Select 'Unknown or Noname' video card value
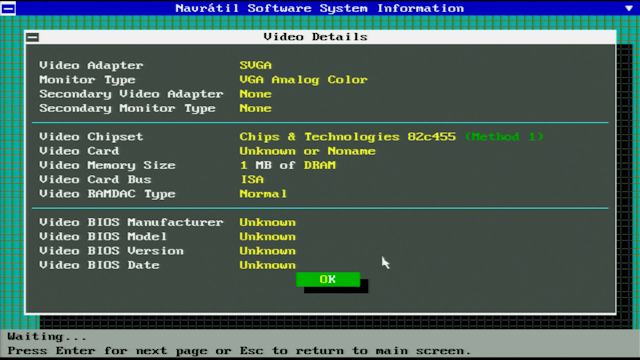Viewport: 640px width, 360px height. tap(307, 151)
